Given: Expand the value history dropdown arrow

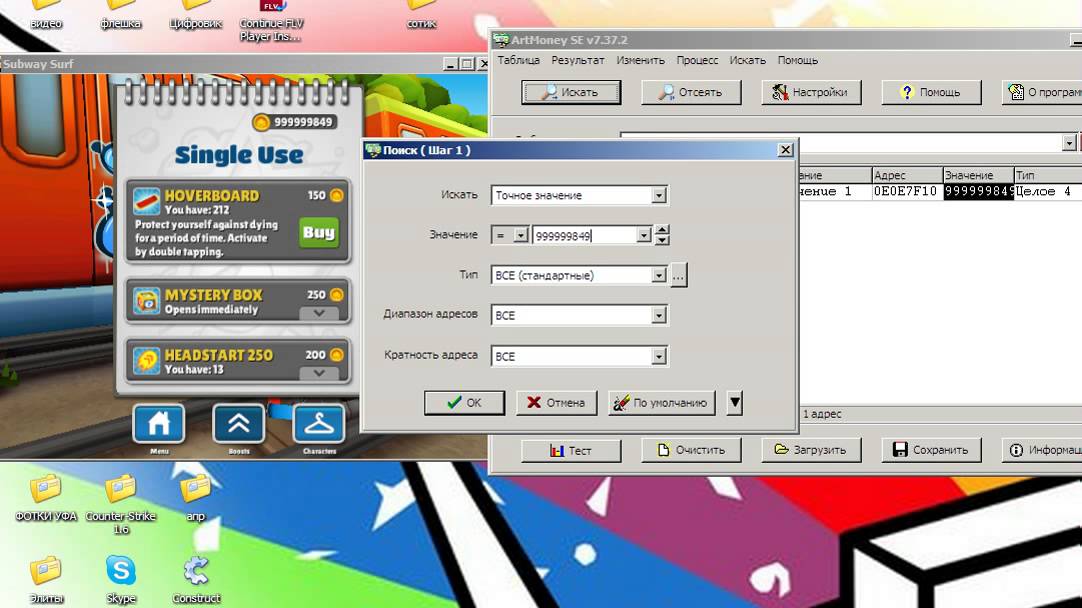Looking at the screenshot, I should pyautogui.click(x=644, y=235).
